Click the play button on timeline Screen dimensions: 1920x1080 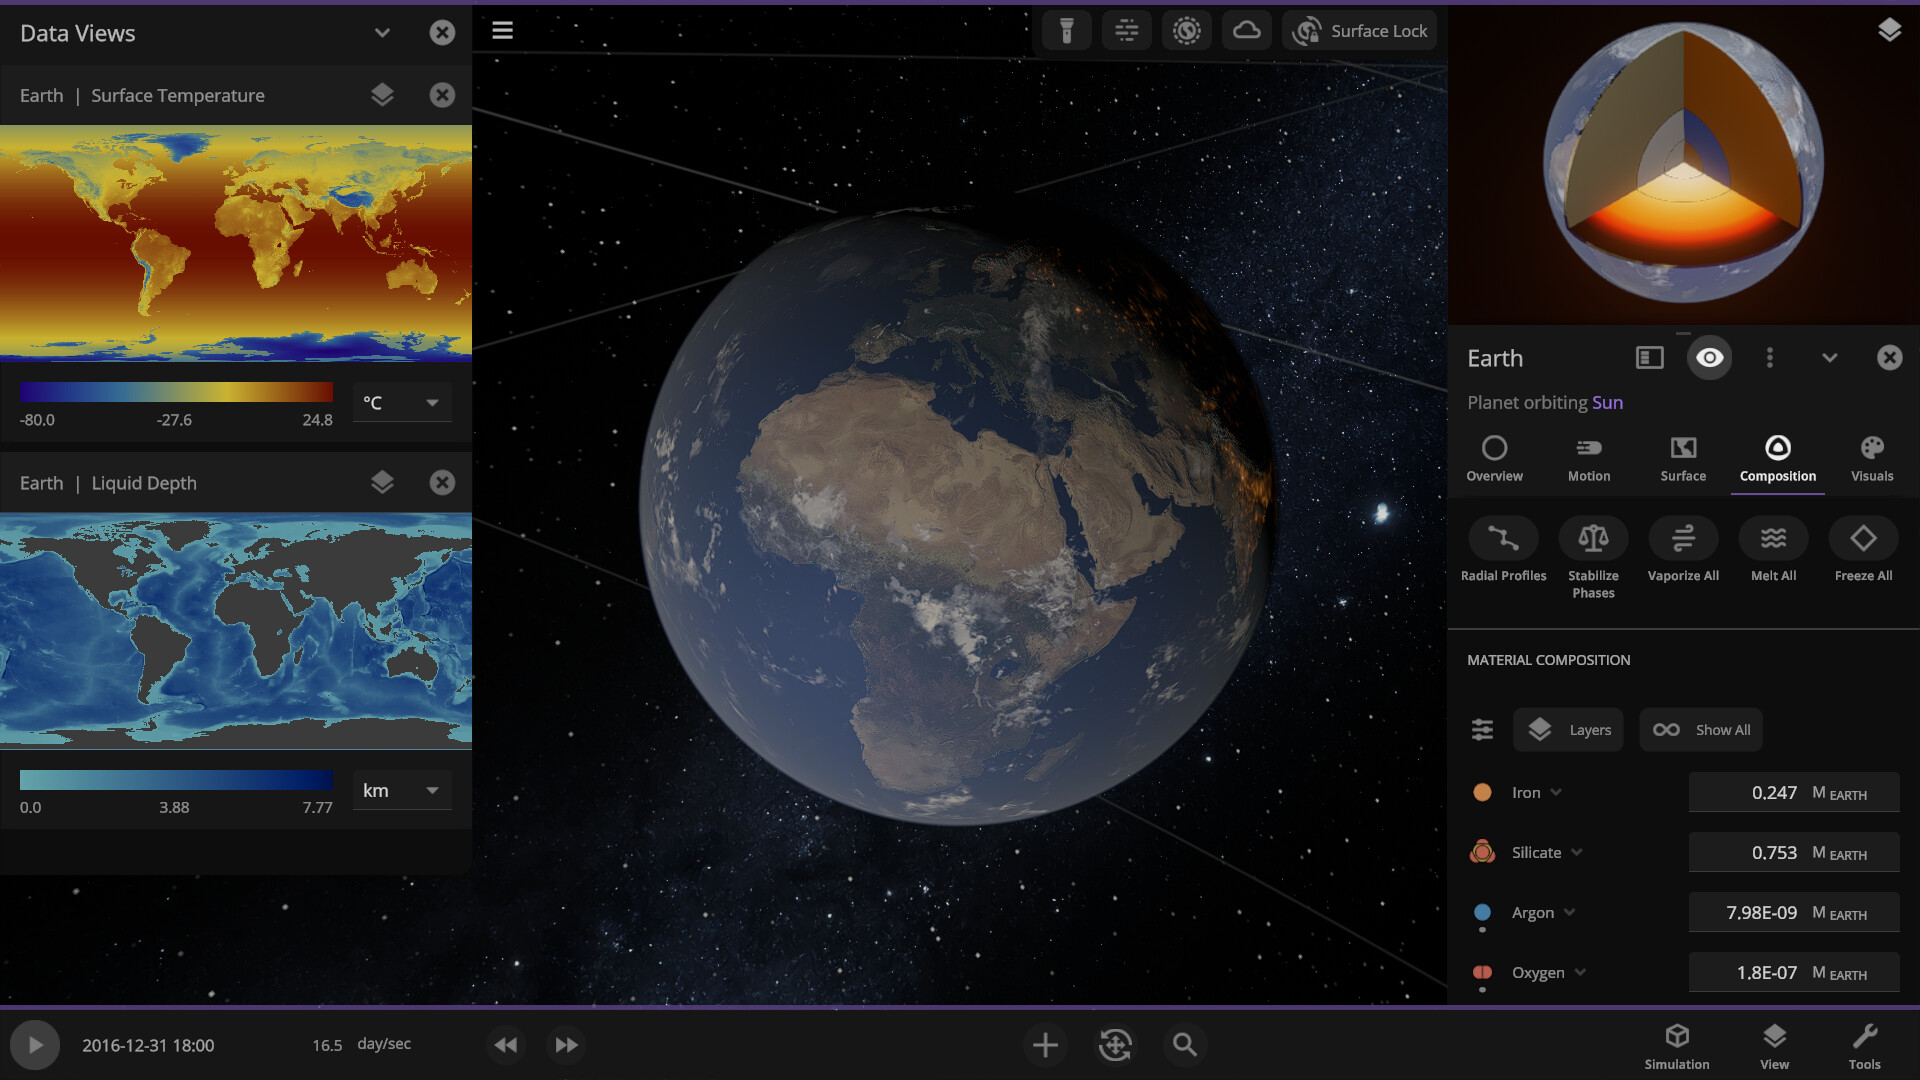pyautogui.click(x=34, y=1043)
